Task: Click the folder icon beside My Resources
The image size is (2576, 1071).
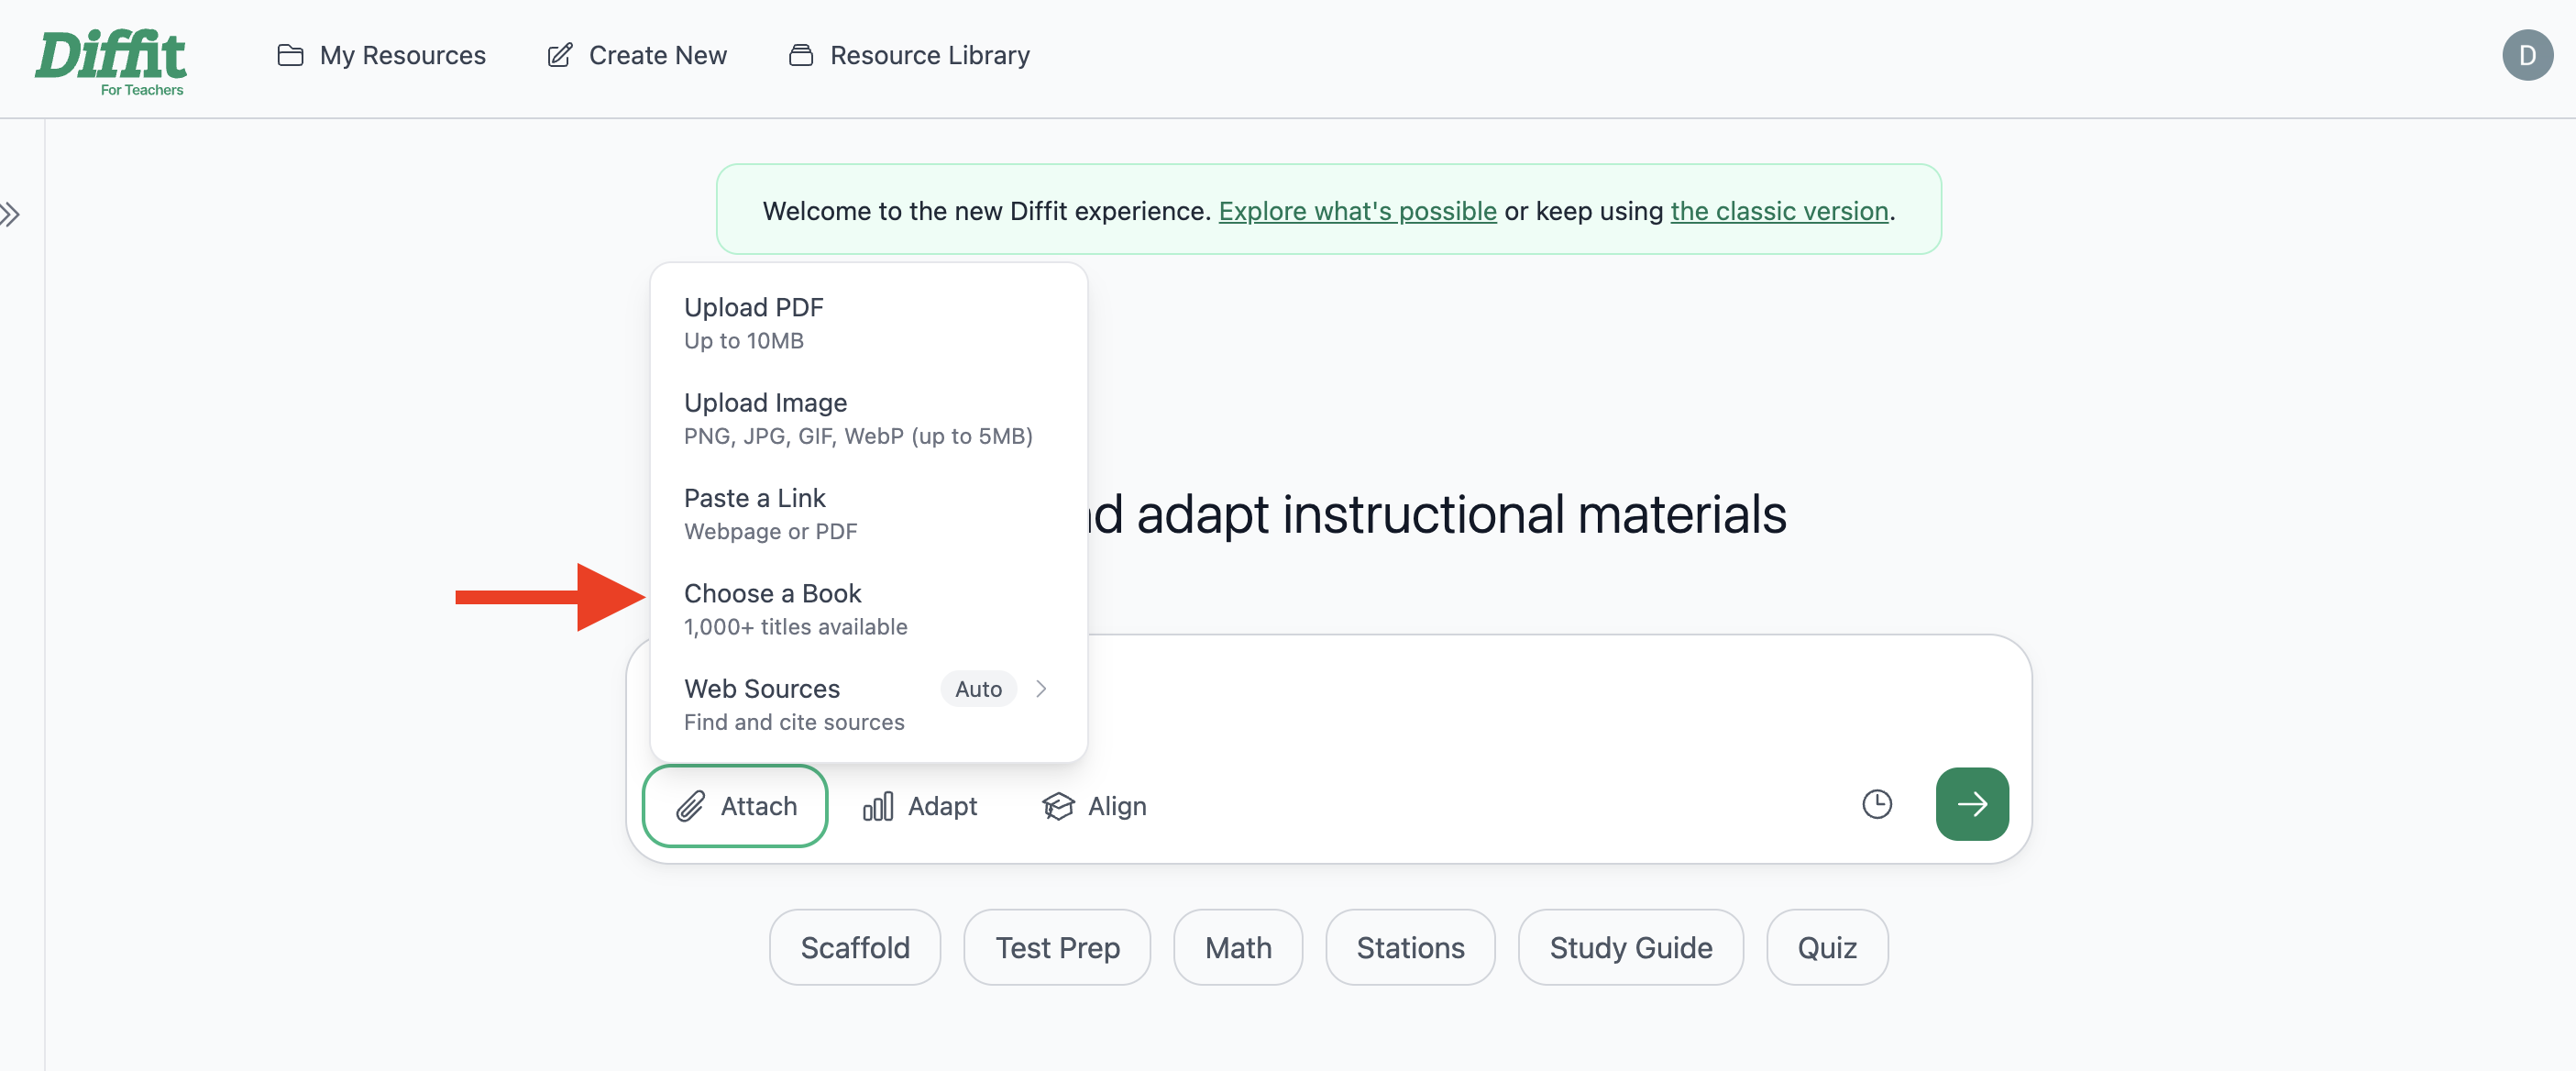Action: (x=290, y=55)
